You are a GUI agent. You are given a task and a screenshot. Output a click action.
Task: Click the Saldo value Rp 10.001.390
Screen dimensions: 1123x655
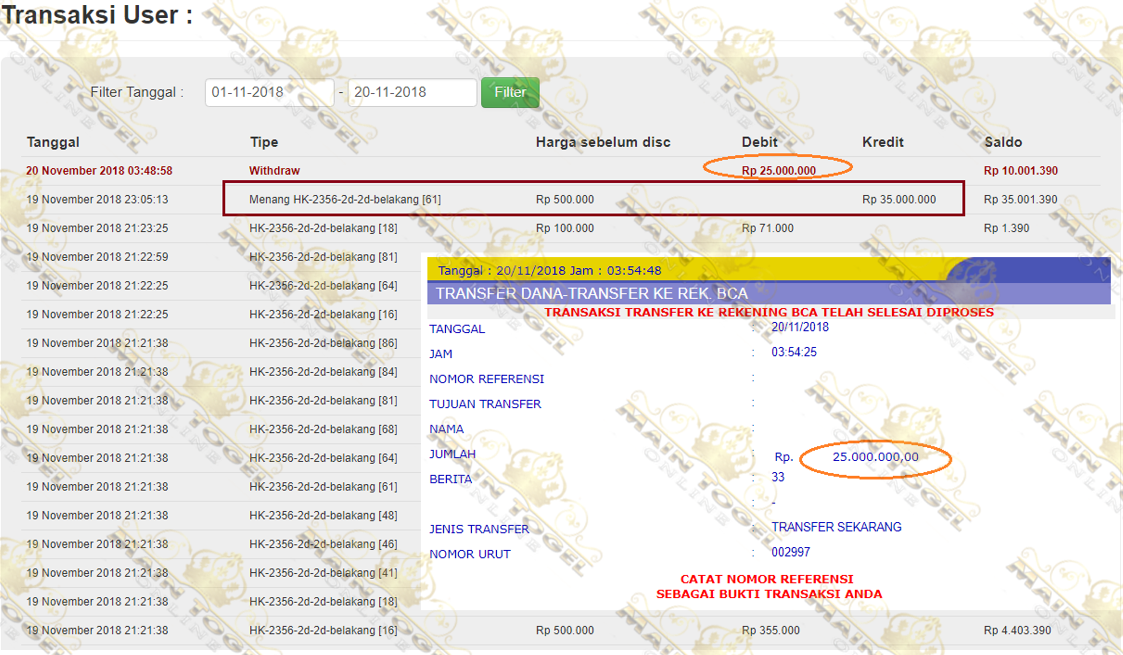tap(1020, 171)
